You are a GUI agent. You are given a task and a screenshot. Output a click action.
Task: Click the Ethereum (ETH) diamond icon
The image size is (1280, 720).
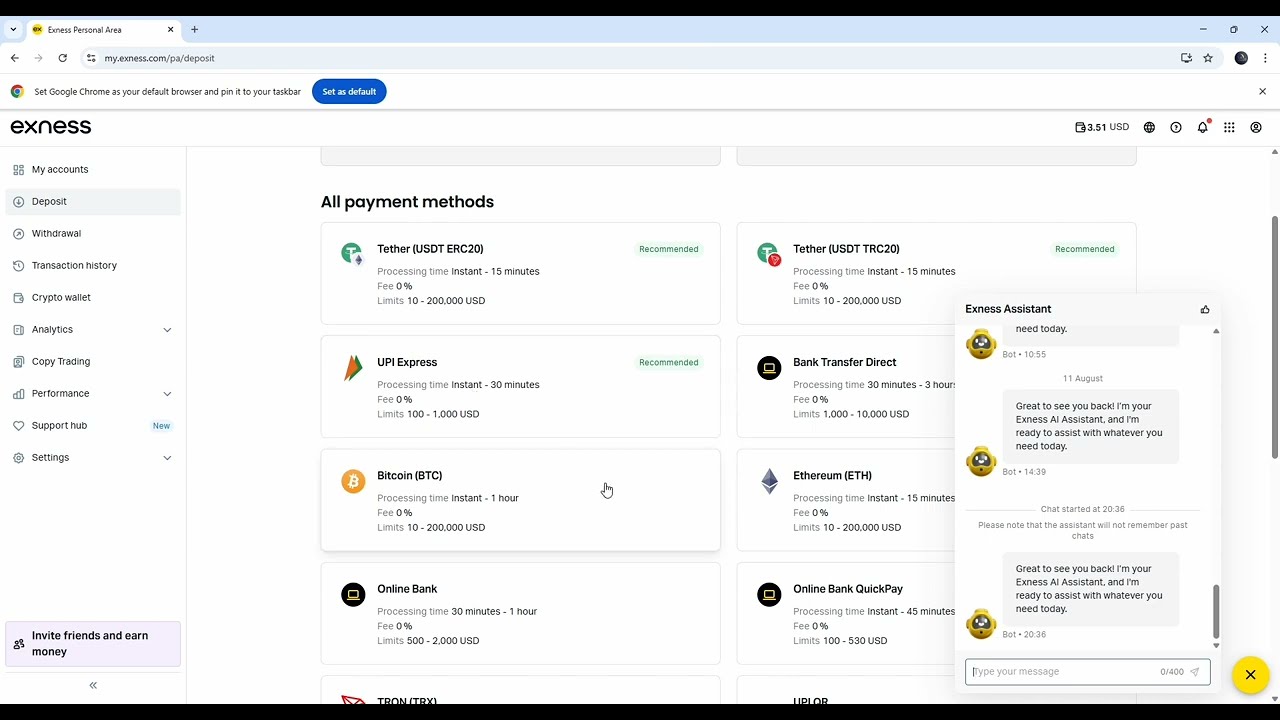[769, 481]
